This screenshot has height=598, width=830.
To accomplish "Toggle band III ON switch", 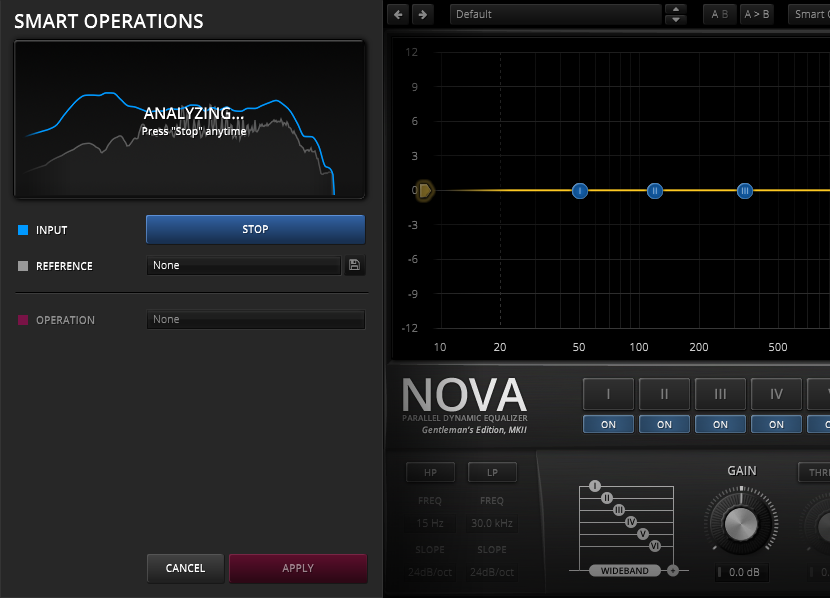I will coord(720,424).
